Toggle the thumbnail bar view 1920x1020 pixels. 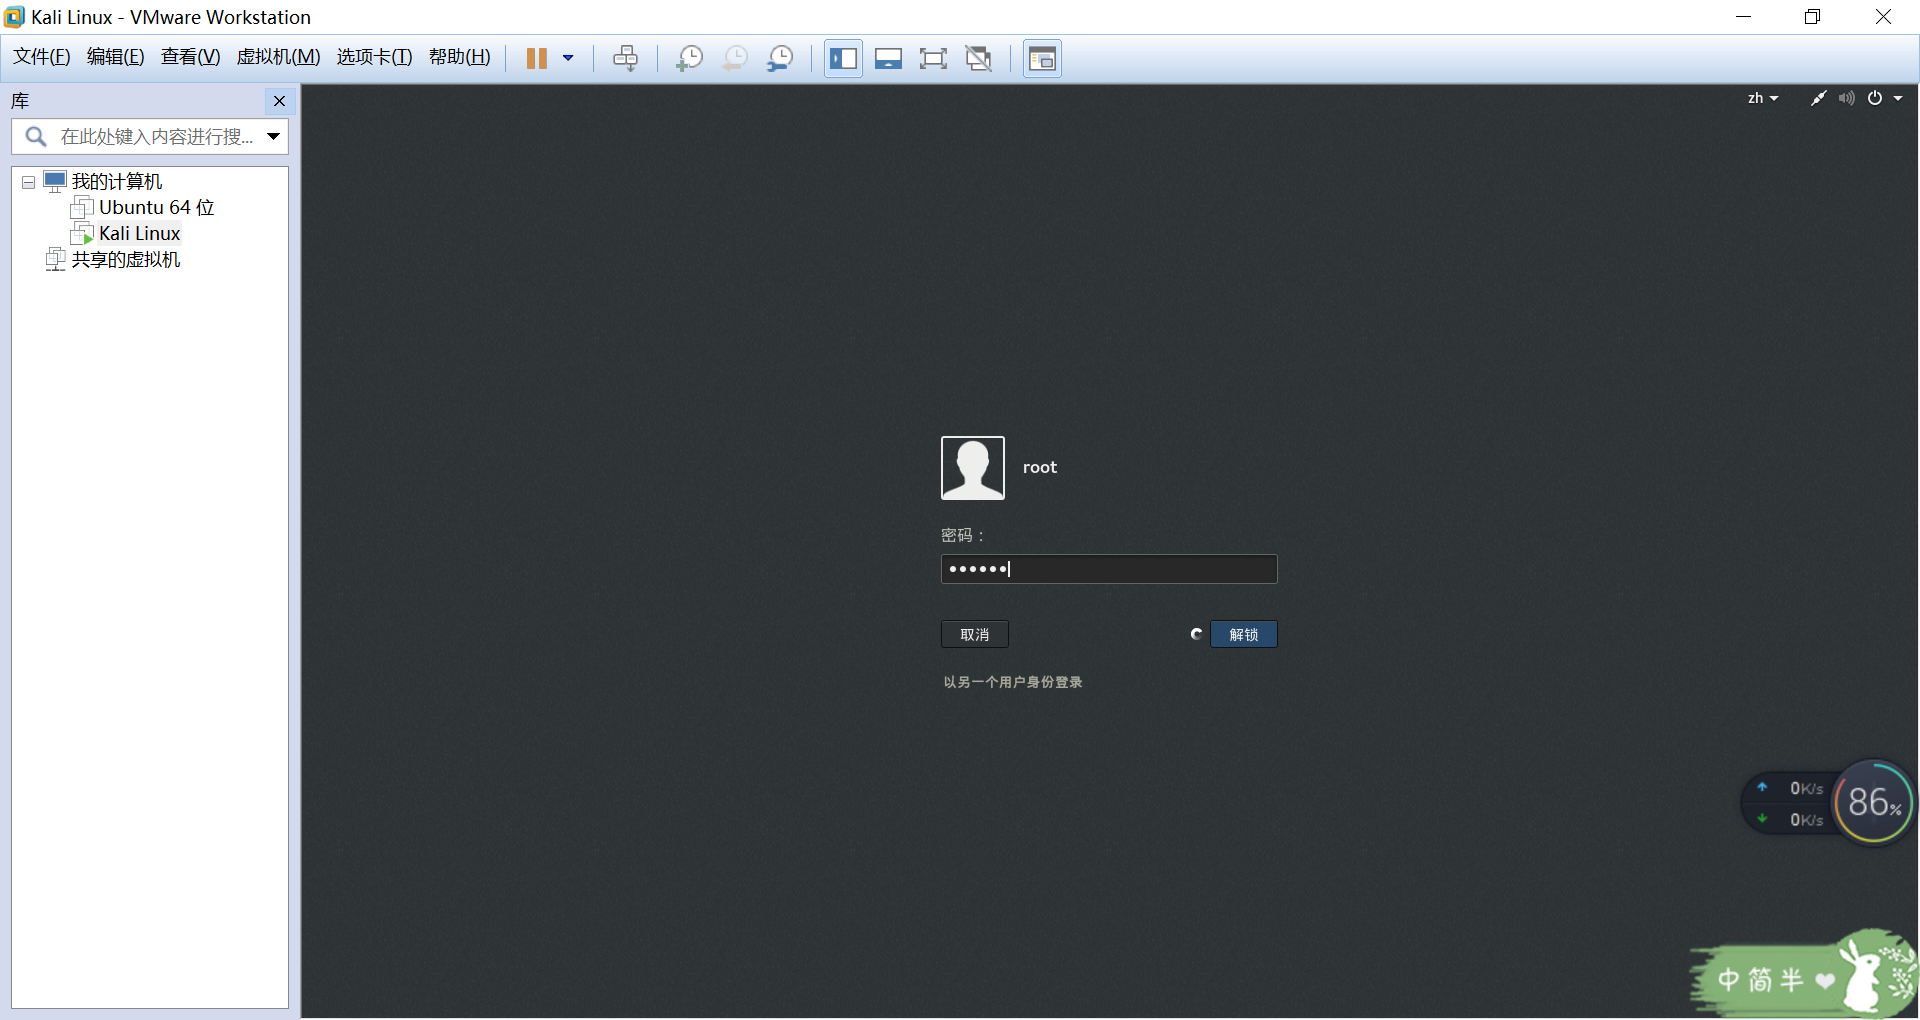pyautogui.click(x=888, y=58)
